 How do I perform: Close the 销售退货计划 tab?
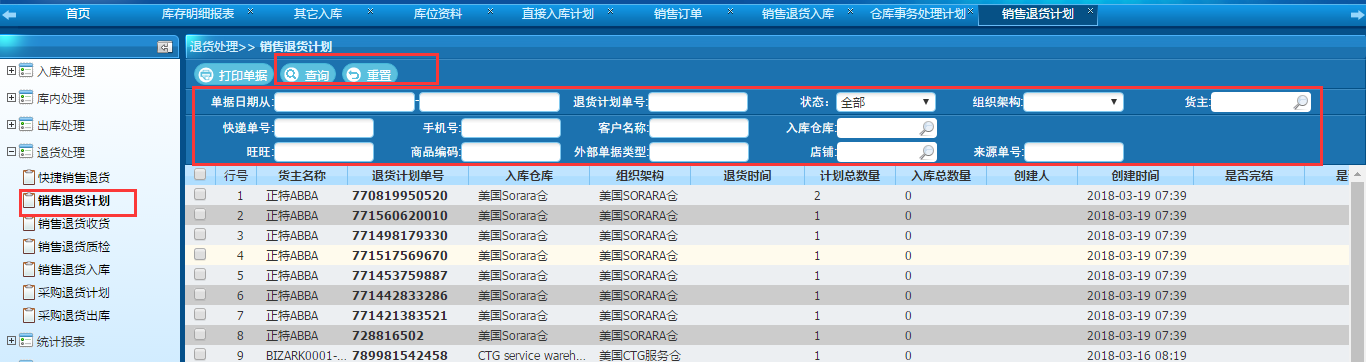click(x=1090, y=9)
